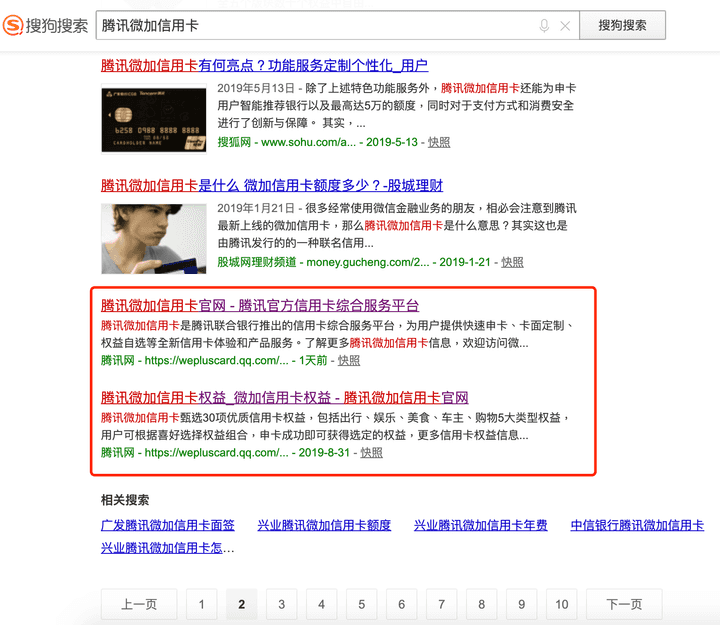Screen dimensions: 720x625
Task: Go to results page 9
Action: point(521,604)
